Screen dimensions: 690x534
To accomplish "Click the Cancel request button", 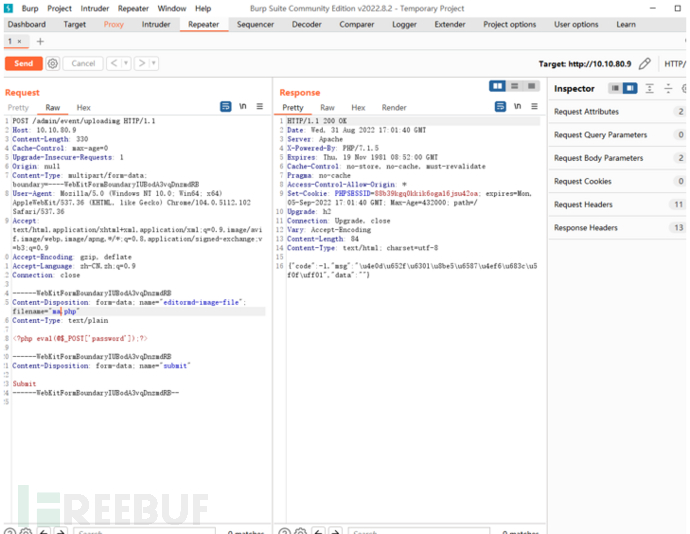I will [83, 63].
